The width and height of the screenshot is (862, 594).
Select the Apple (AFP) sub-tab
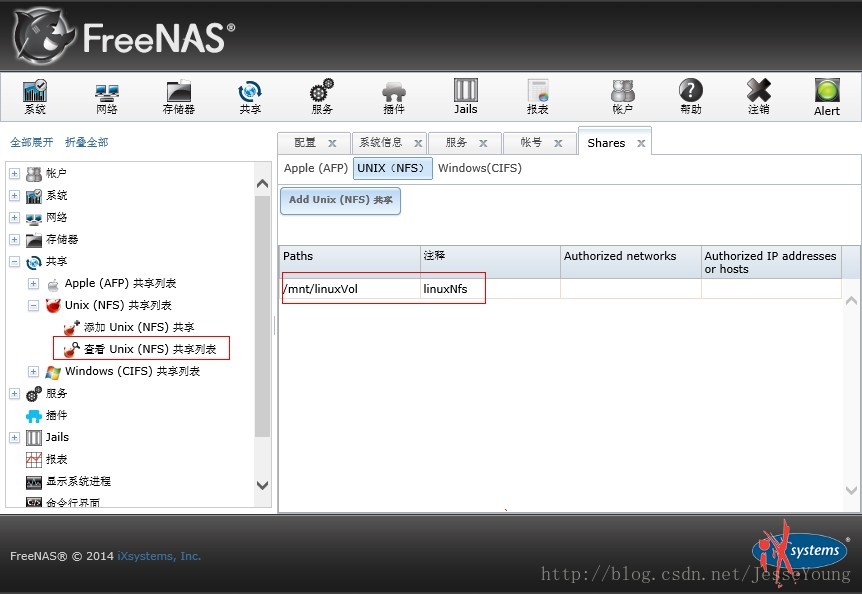[316, 168]
